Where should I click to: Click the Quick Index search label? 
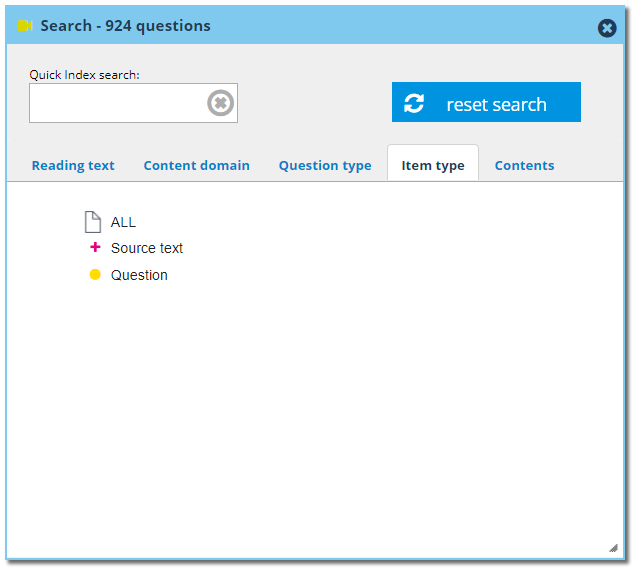[84, 75]
